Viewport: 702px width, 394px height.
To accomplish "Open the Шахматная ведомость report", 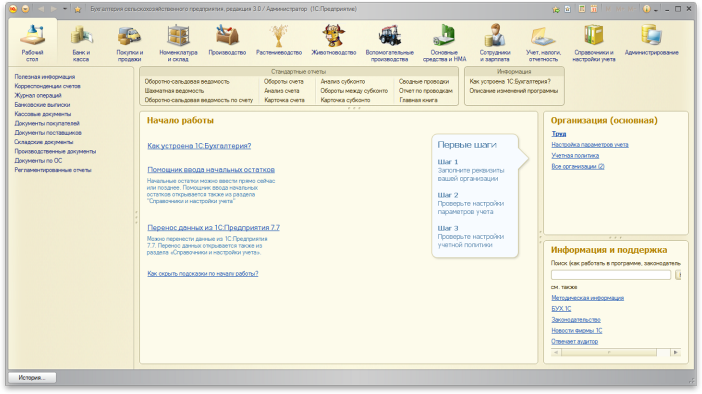I will 174,91.
